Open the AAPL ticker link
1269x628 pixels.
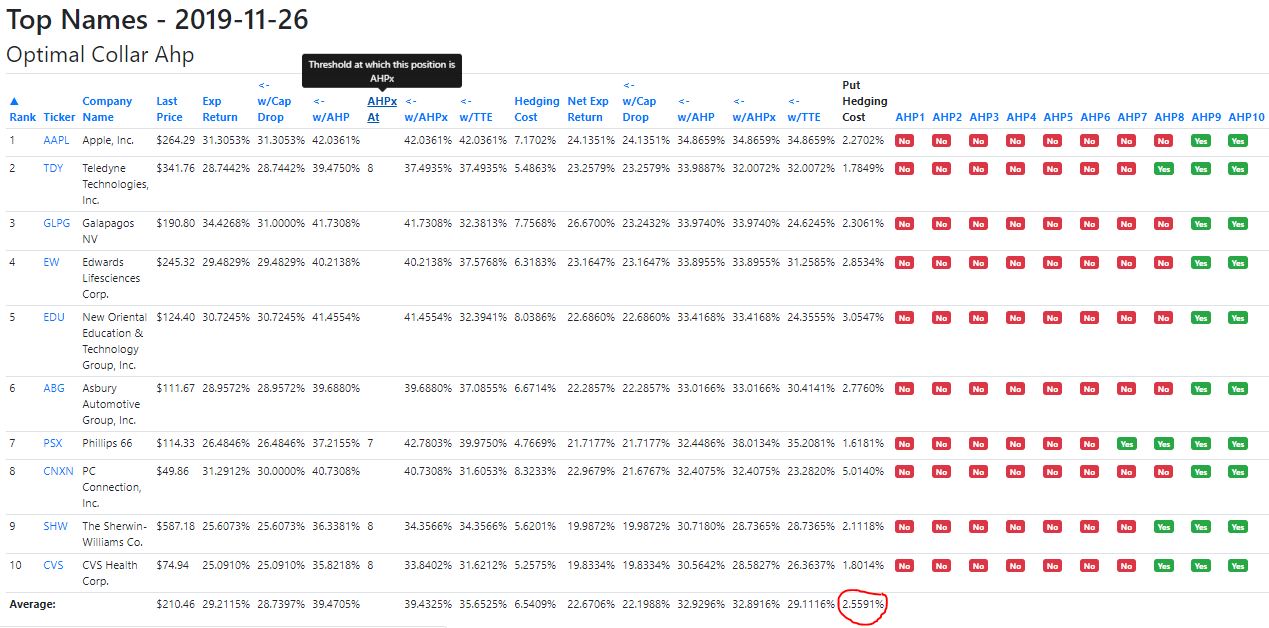(x=56, y=140)
